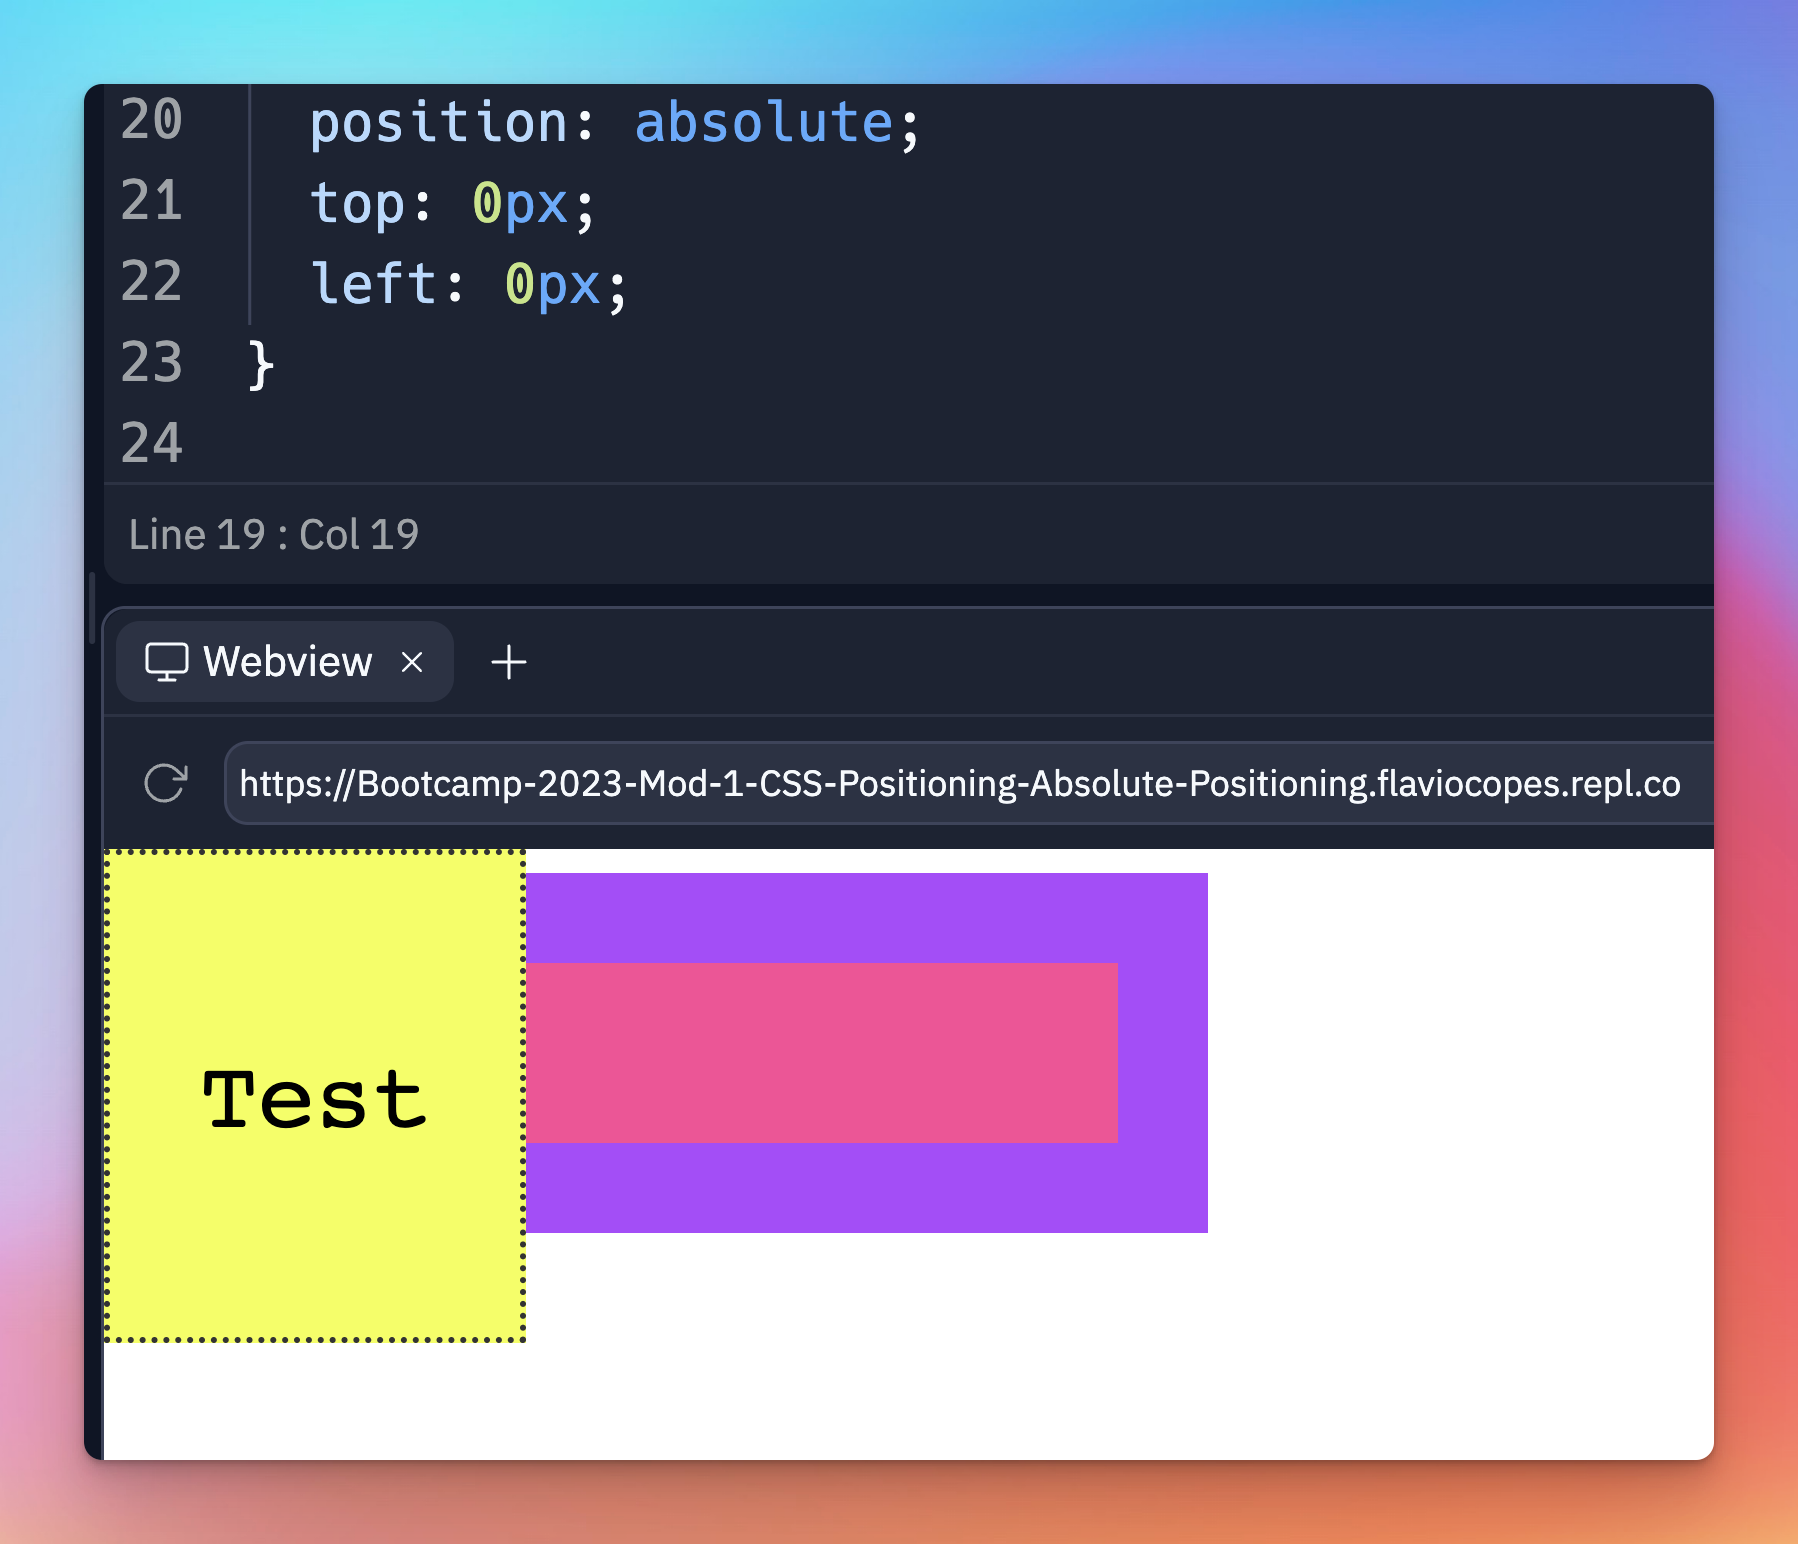1798x1544 pixels.
Task: Close the Webview tab
Action: coord(412,662)
